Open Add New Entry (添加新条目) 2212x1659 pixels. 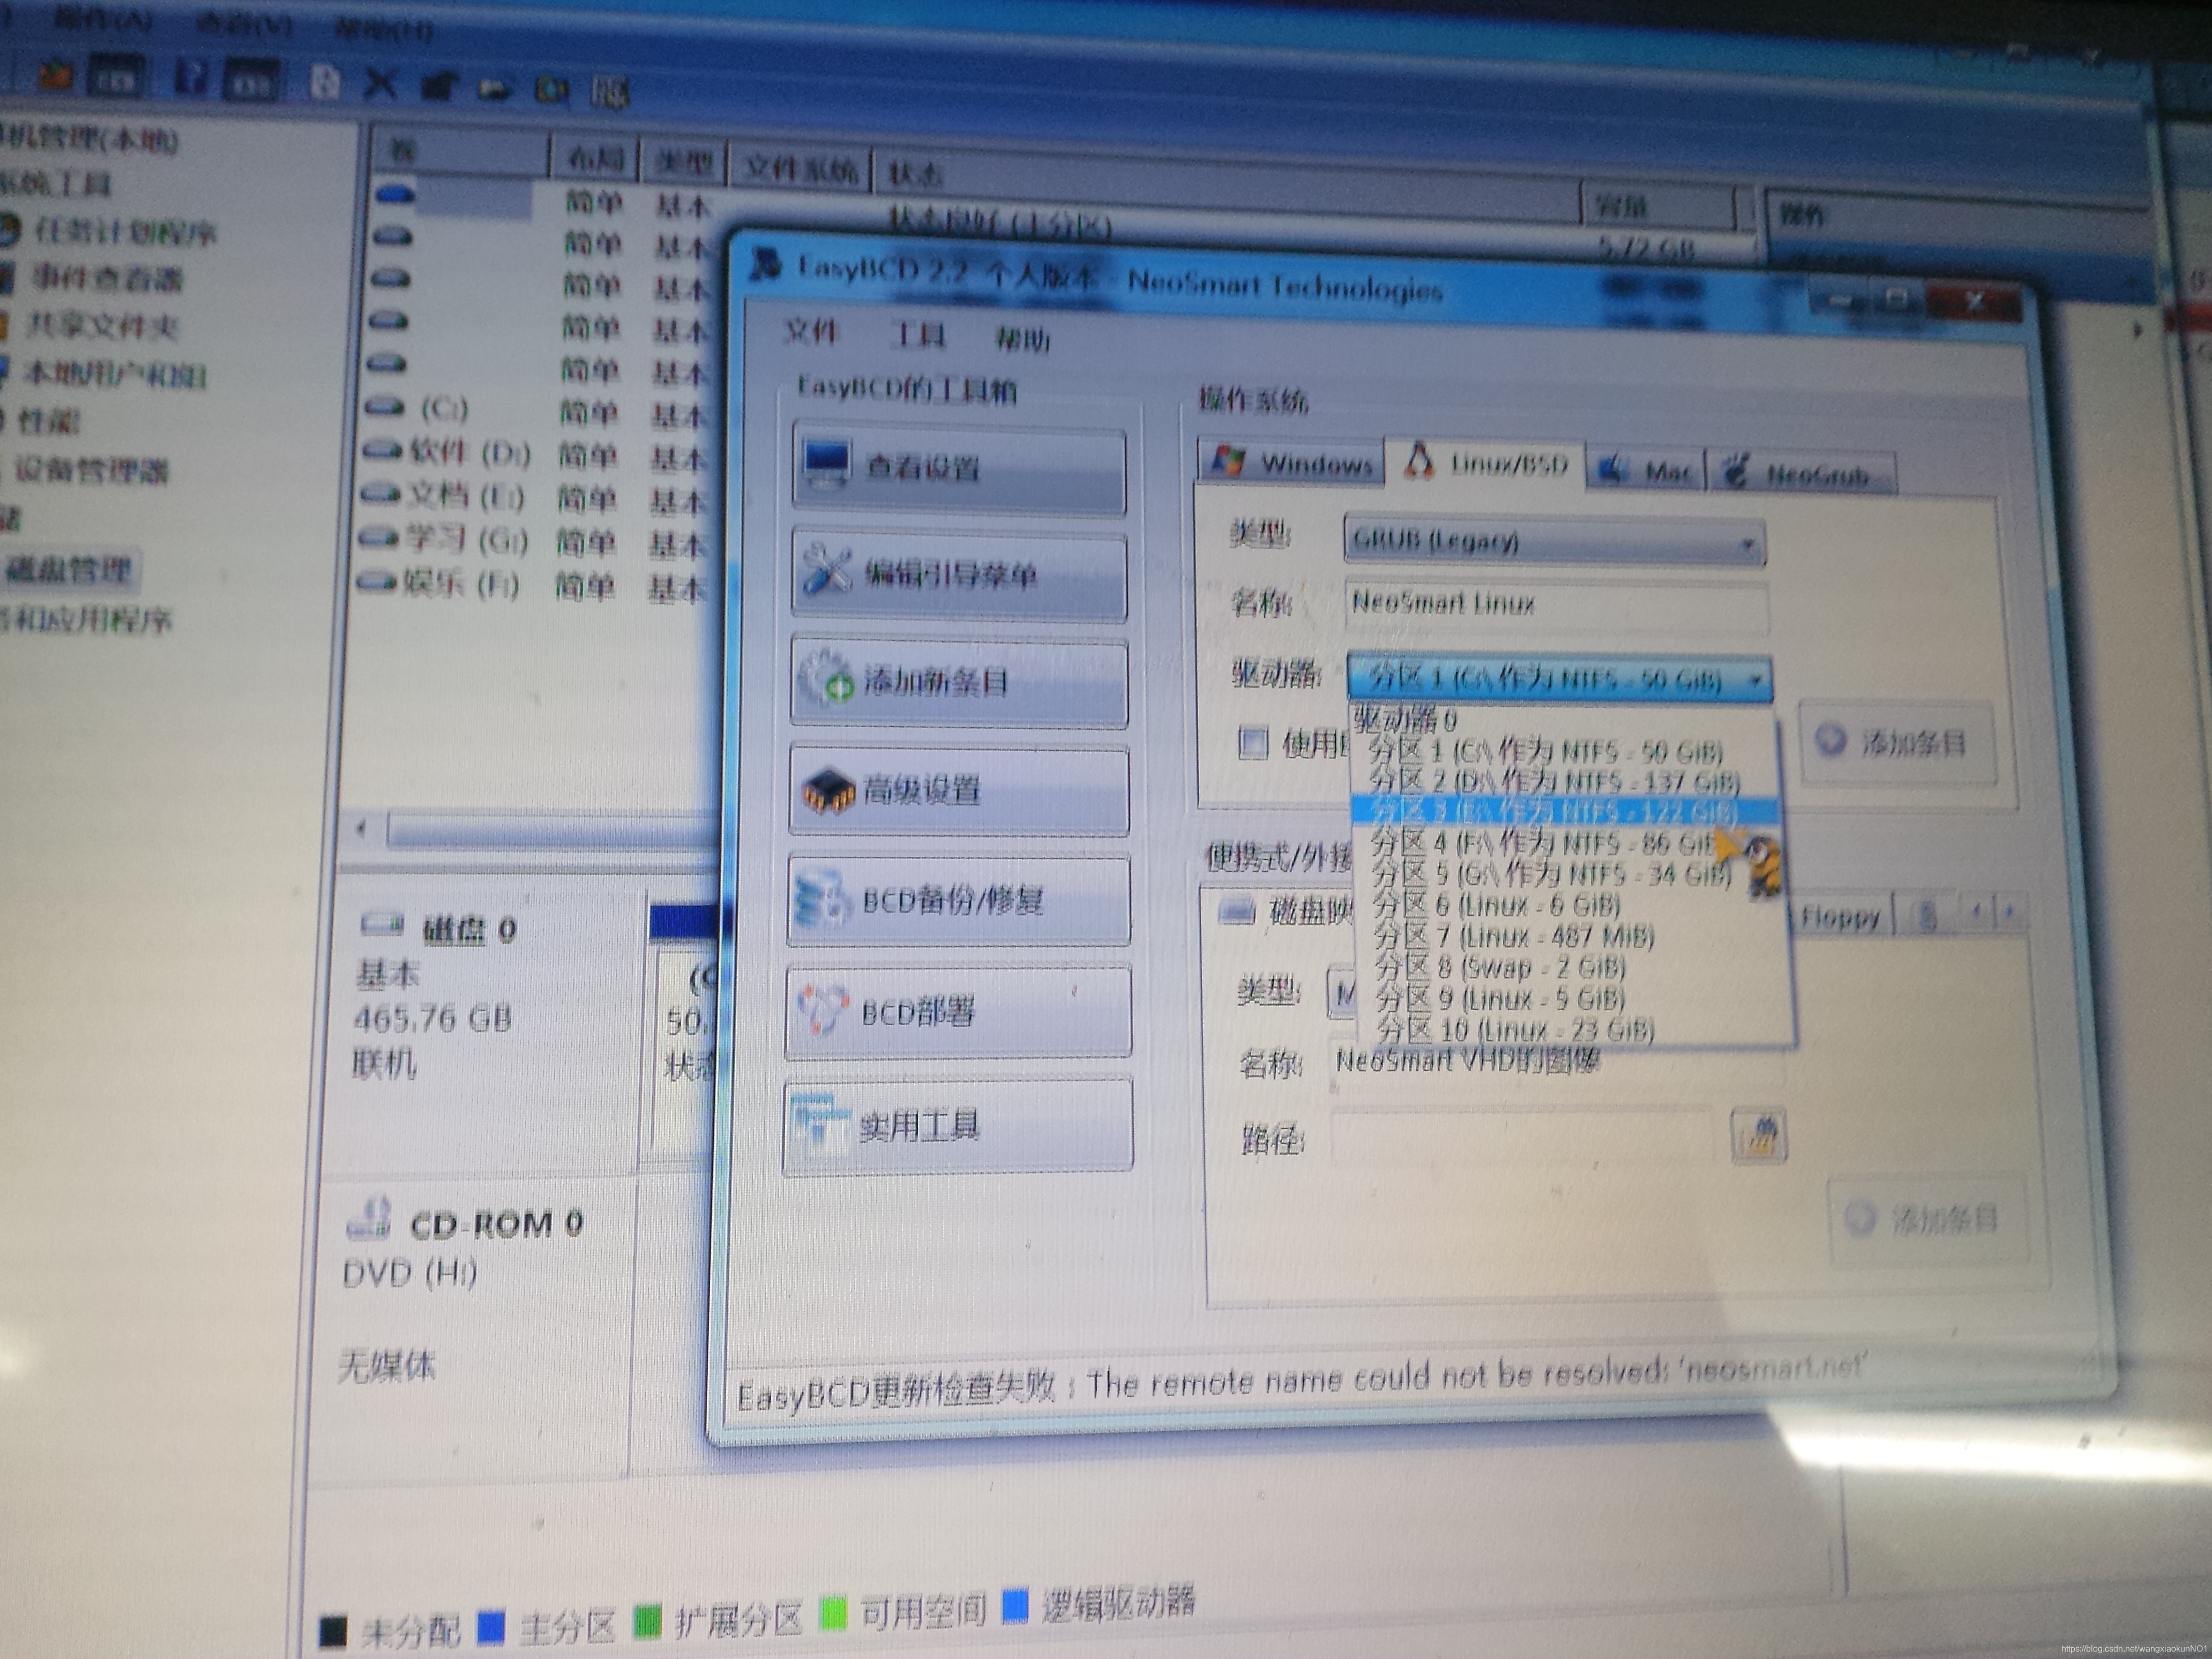(959, 682)
